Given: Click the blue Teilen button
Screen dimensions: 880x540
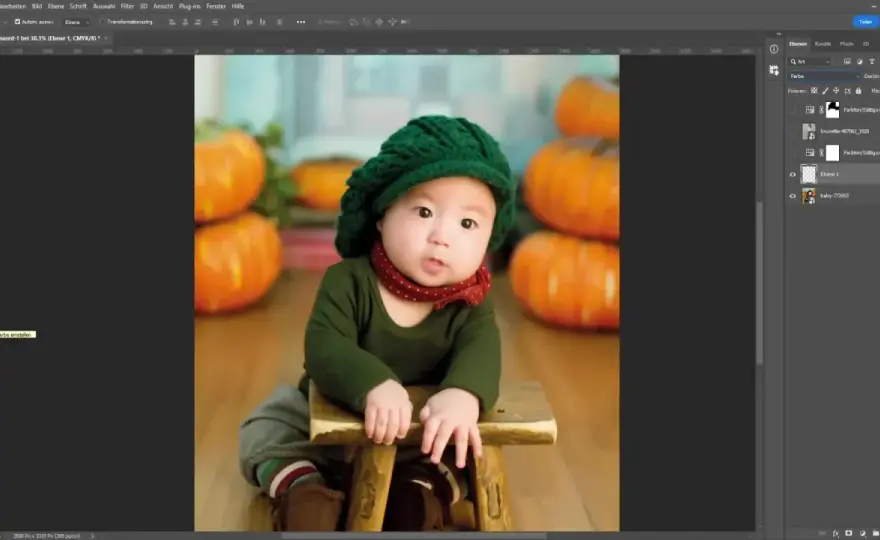Looking at the screenshot, I should tap(865, 22).
